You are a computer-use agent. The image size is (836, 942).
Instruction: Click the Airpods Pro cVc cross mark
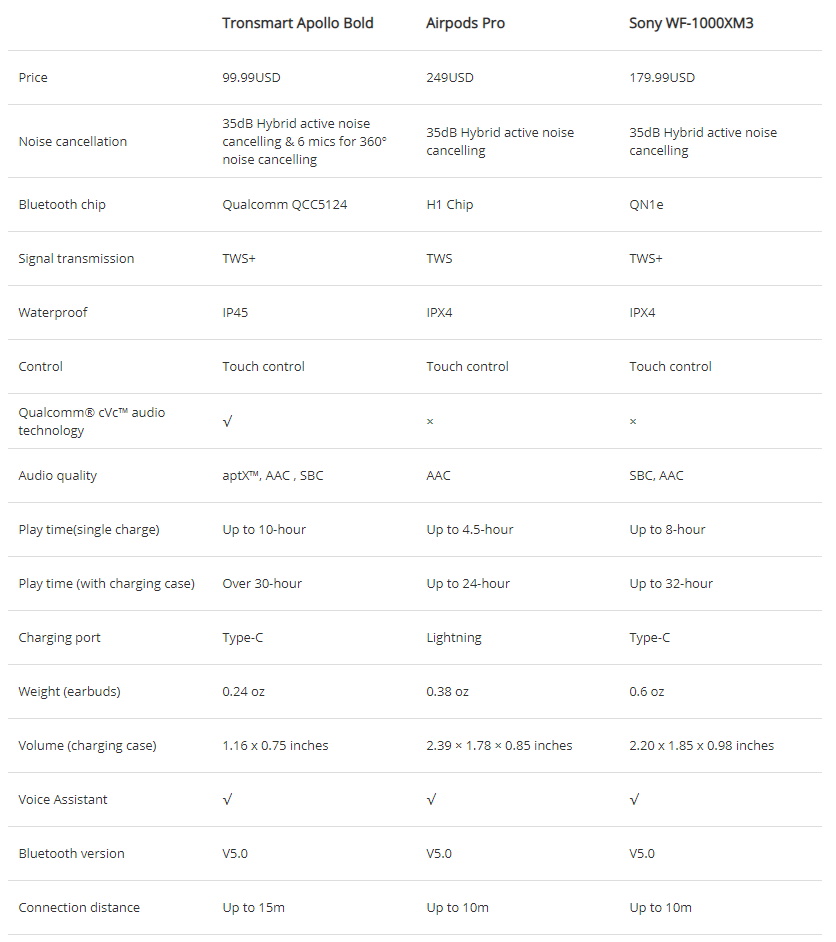point(430,422)
